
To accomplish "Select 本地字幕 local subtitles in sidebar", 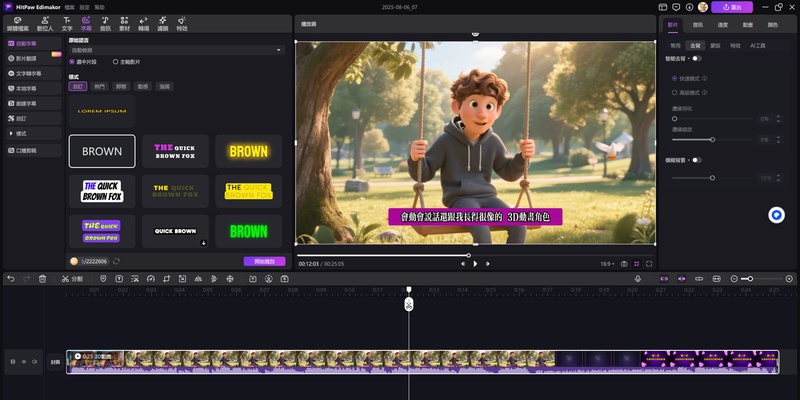I will (34, 88).
